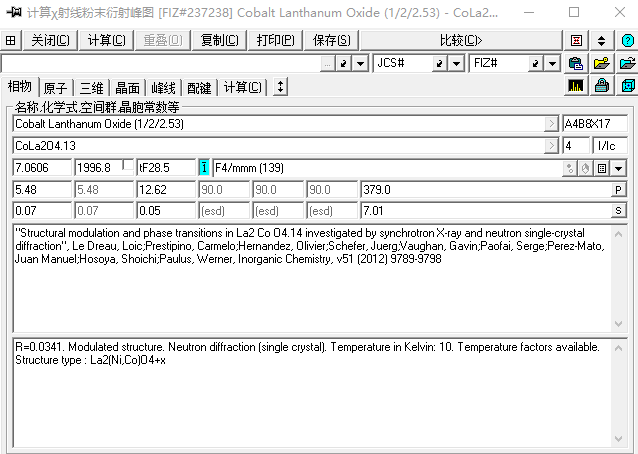Click the 3D cube icon
The width and height of the screenshot is (638, 454).
point(627,86)
